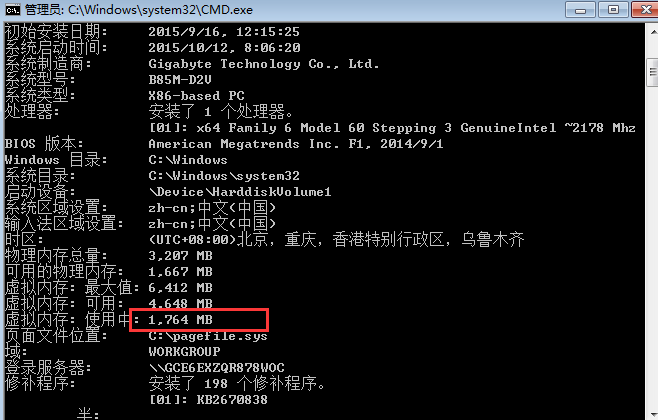Click the install date 2015/9/16, 12:15:25
This screenshot has height=420, width=658.
[x=224, y=32]
